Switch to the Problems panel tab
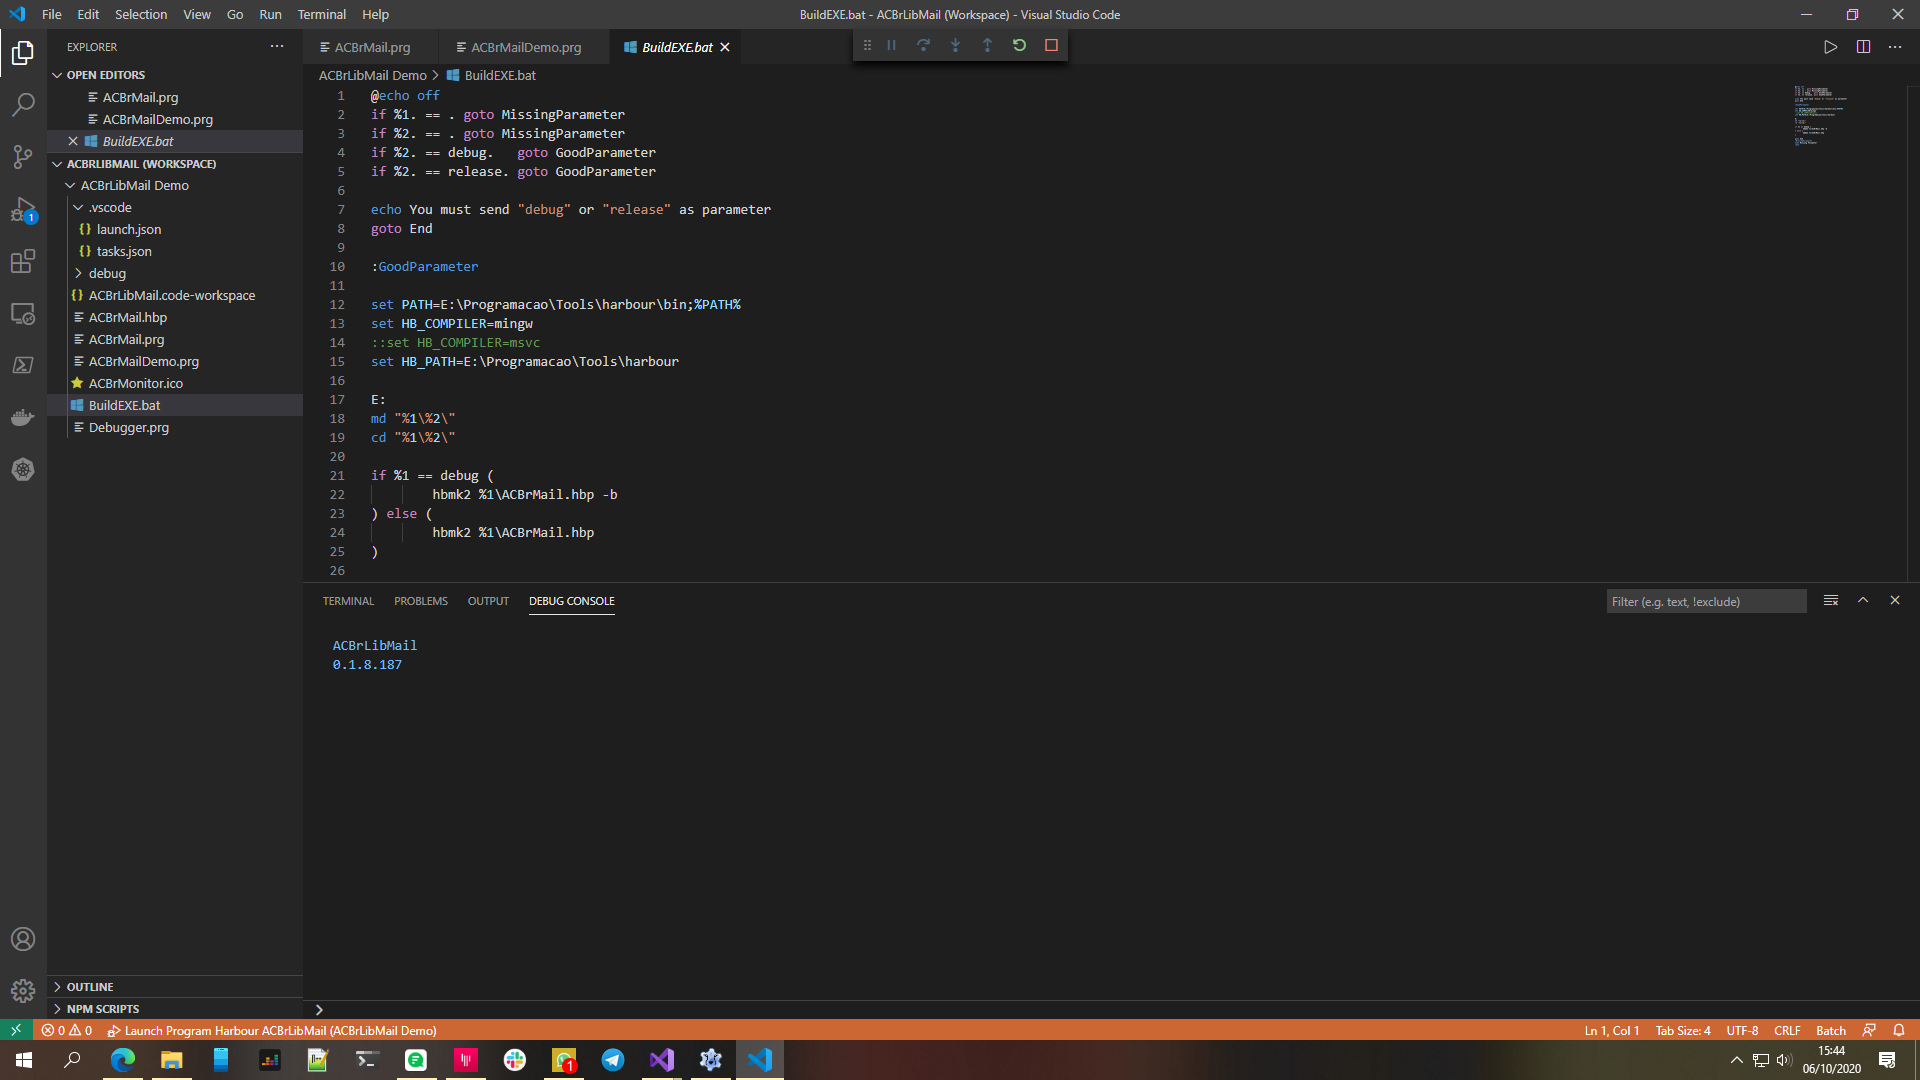This screenshot has height=1080, width=1920. click(421, 601)
